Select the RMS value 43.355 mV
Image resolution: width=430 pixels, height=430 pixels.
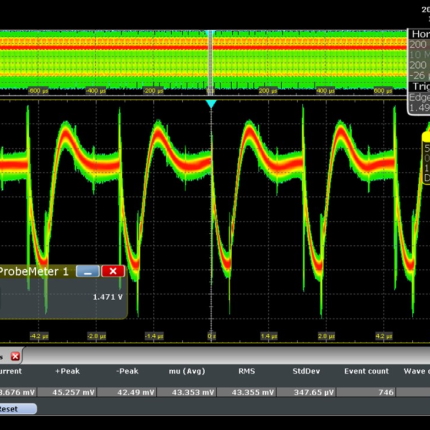point(247,392)
